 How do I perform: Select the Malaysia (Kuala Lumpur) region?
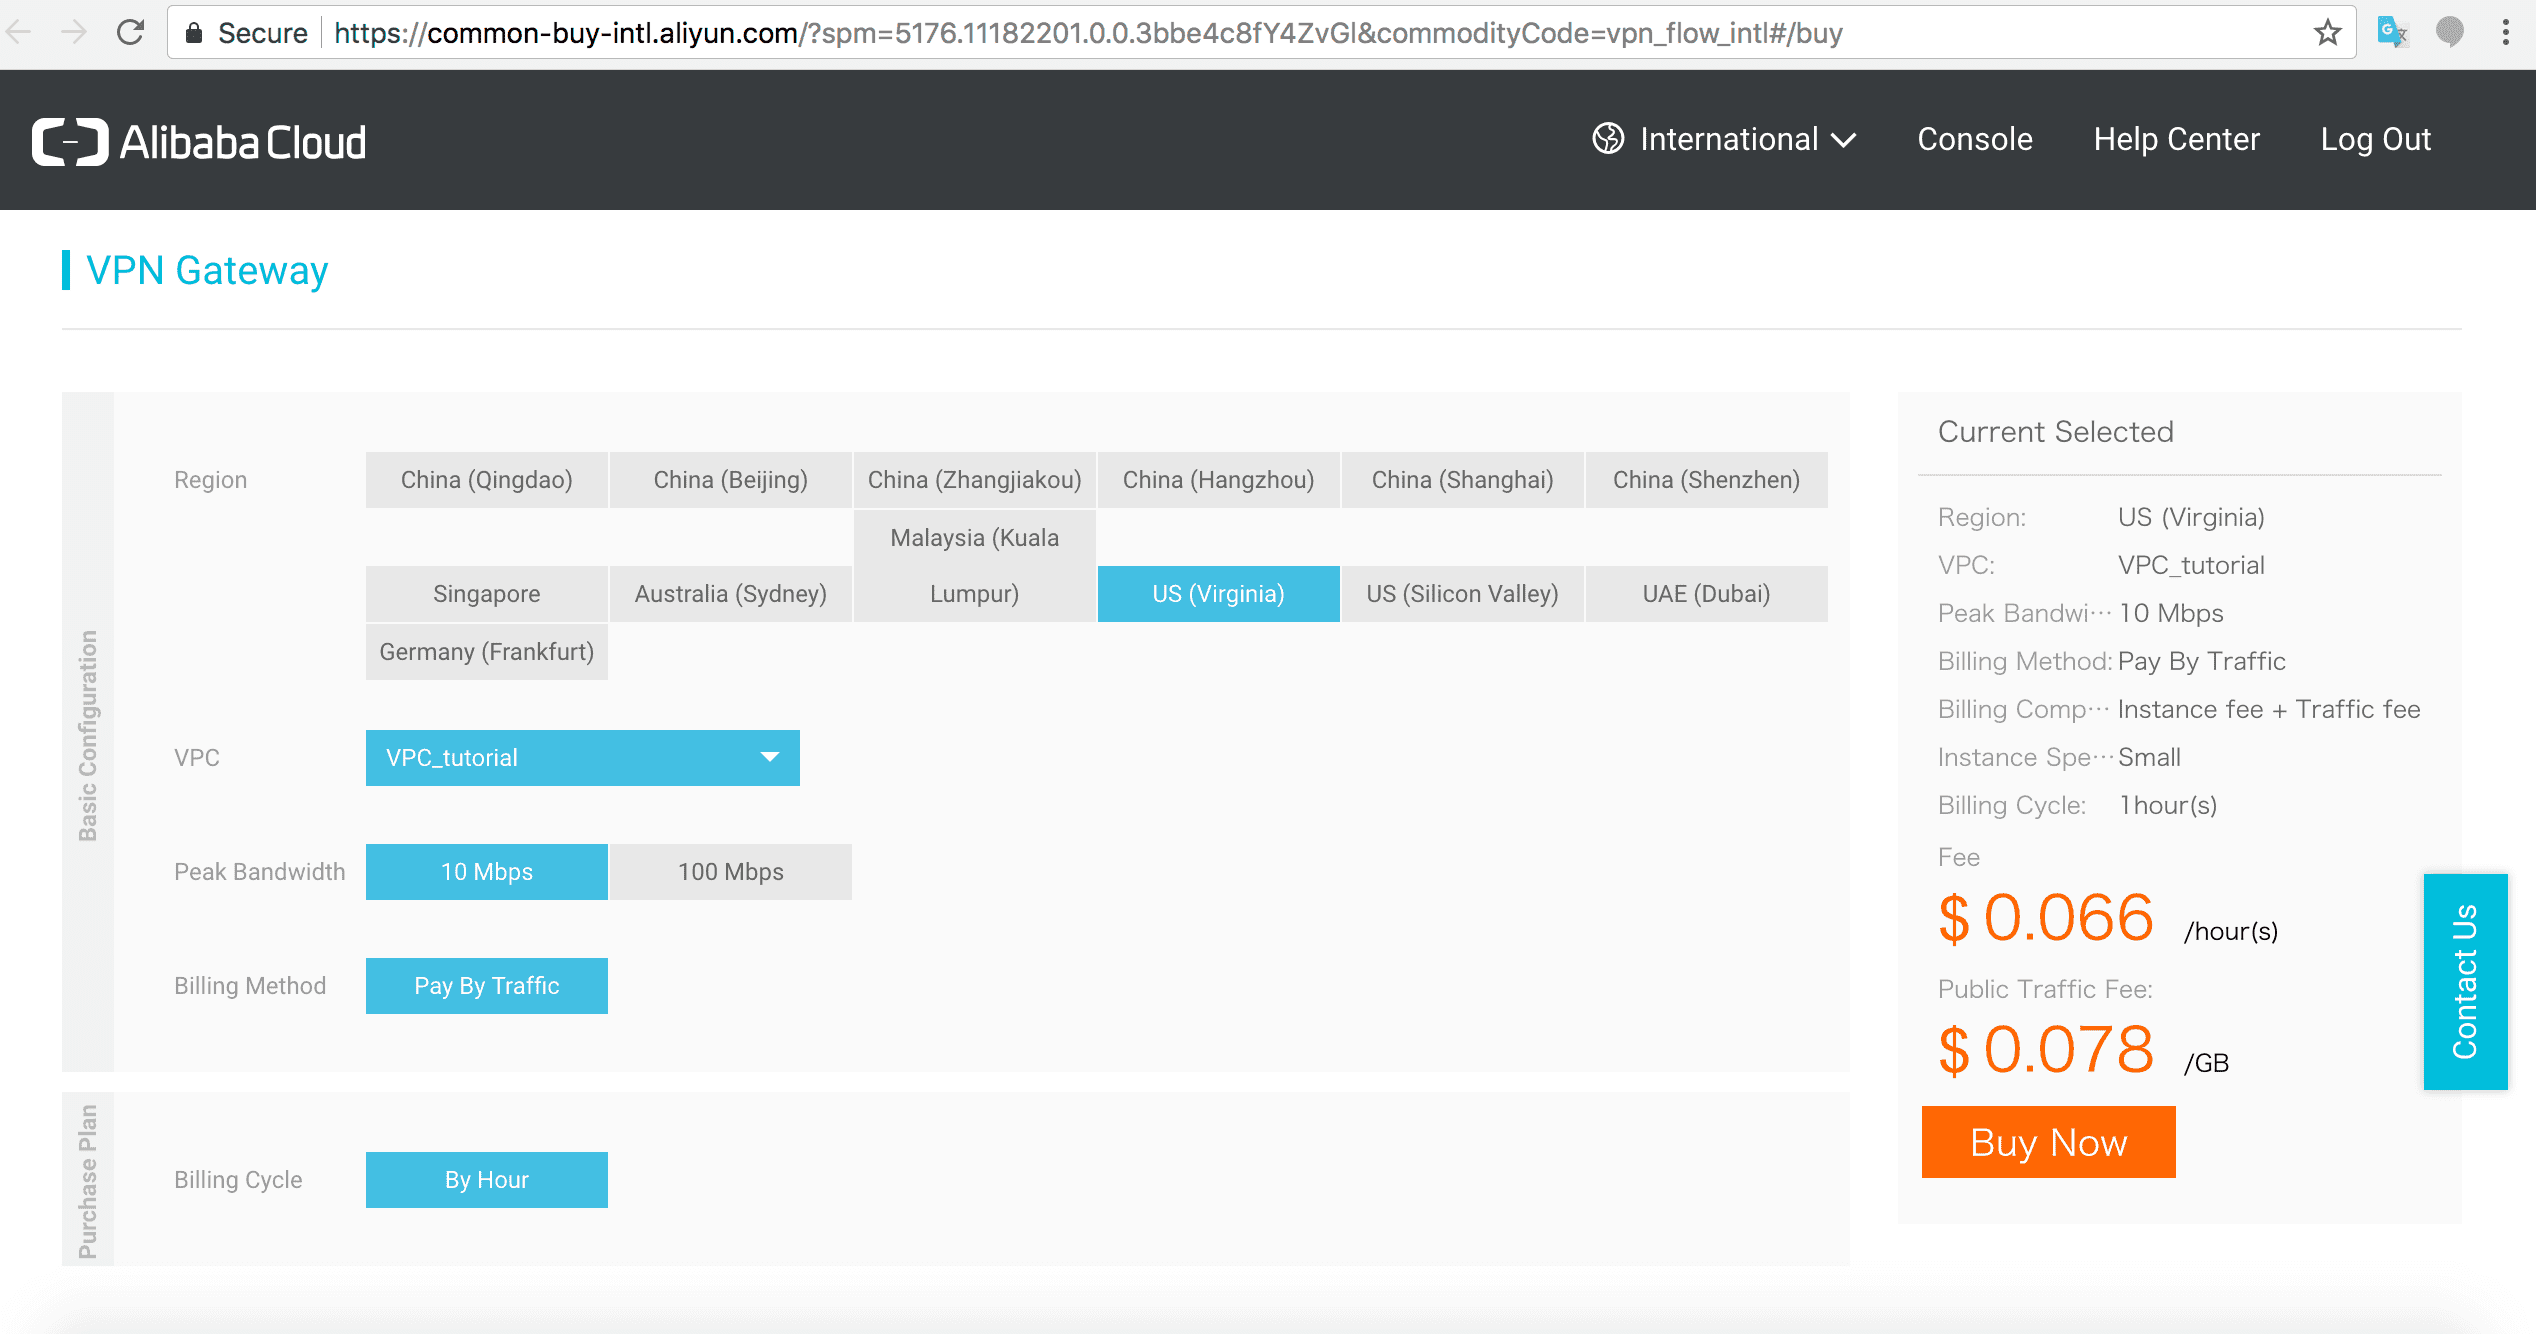coord(975,566)
